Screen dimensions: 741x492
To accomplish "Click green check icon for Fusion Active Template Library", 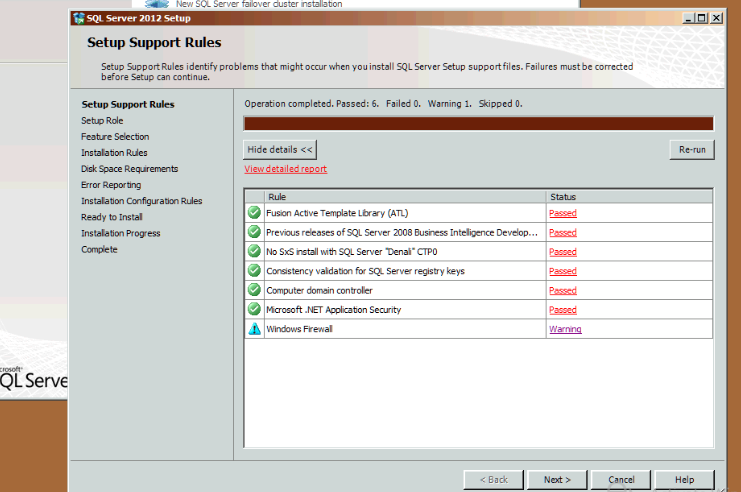I will pyautogui.click(x=254, y=213).
